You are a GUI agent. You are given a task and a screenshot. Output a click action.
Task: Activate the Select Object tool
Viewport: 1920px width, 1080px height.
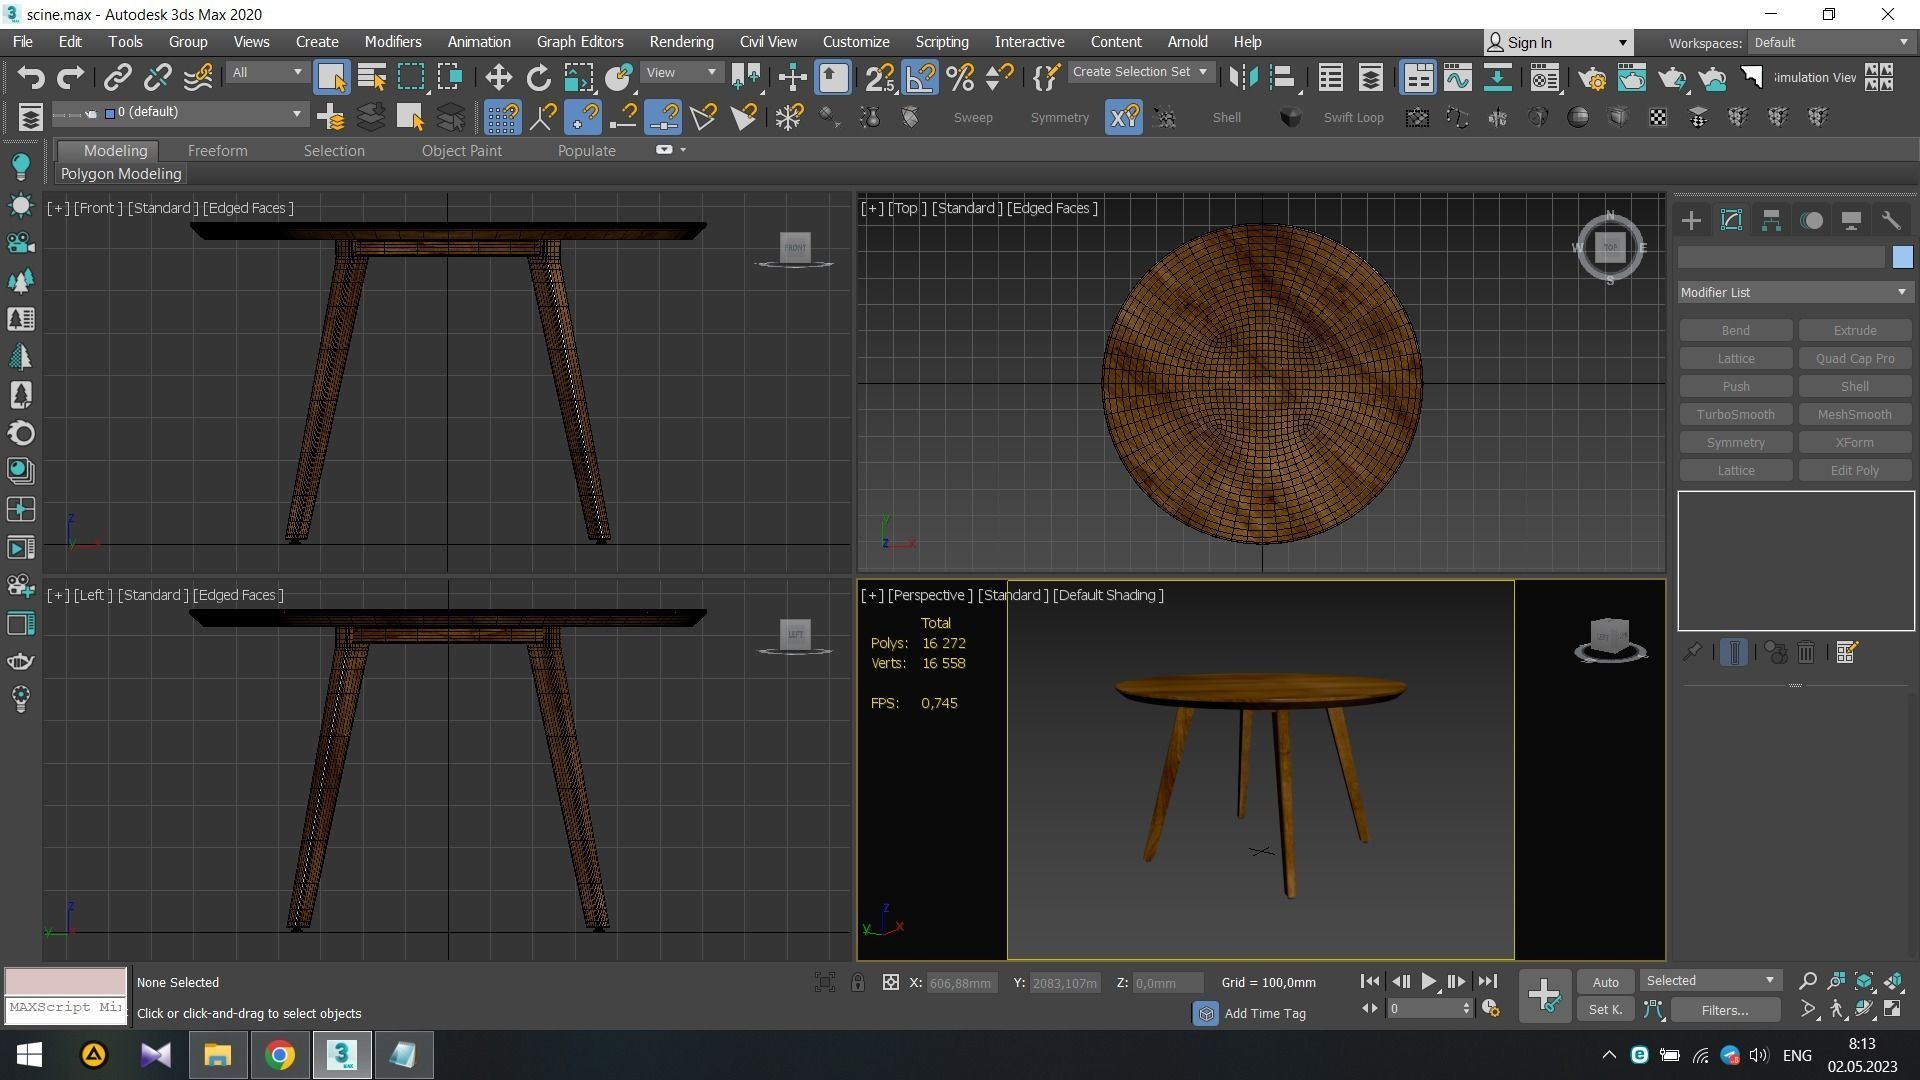(x=331, y=77)
